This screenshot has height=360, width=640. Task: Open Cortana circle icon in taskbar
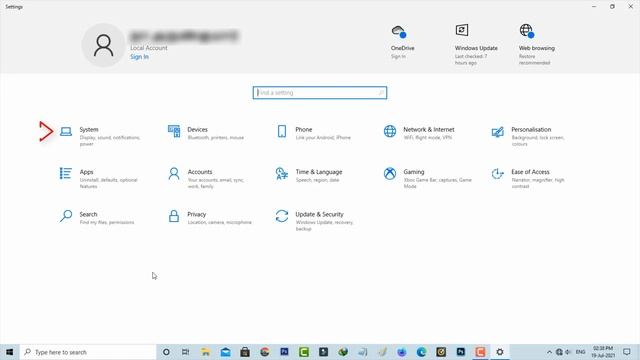pos(166,352)
